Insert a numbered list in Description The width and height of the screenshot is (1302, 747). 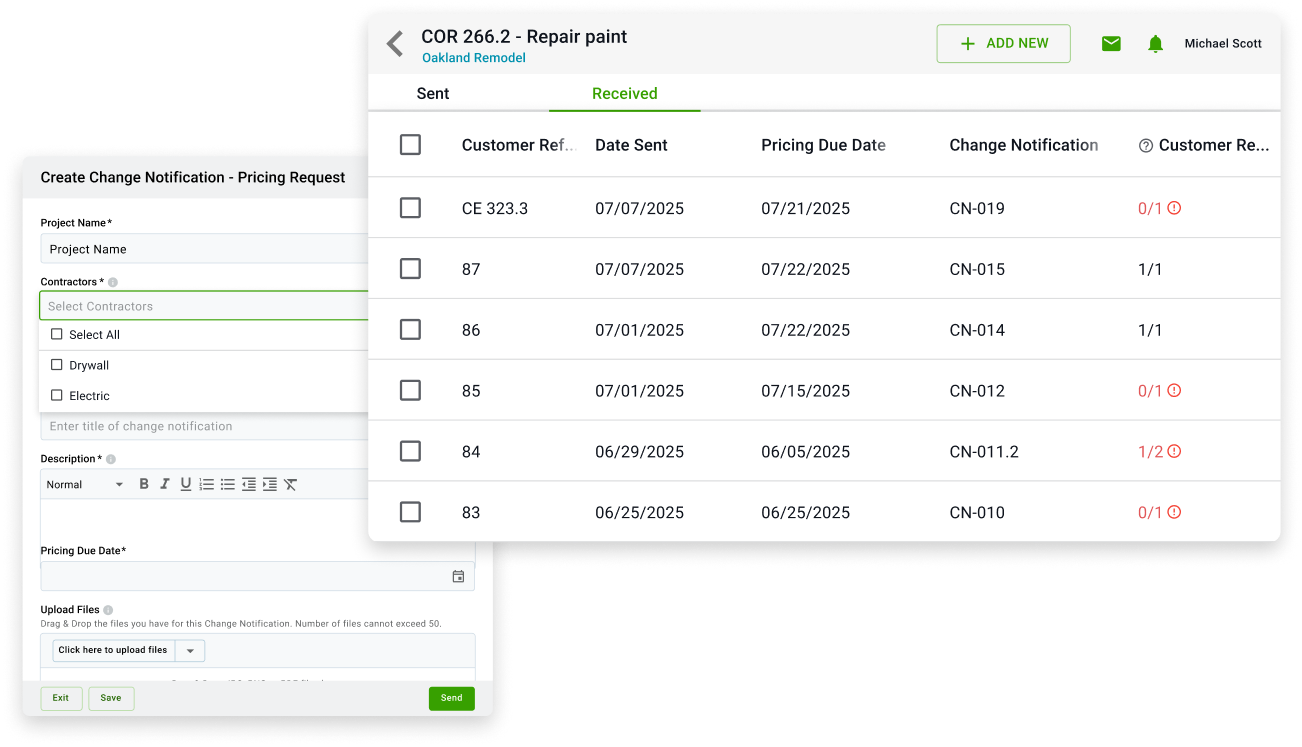click(x=207, y=484)
